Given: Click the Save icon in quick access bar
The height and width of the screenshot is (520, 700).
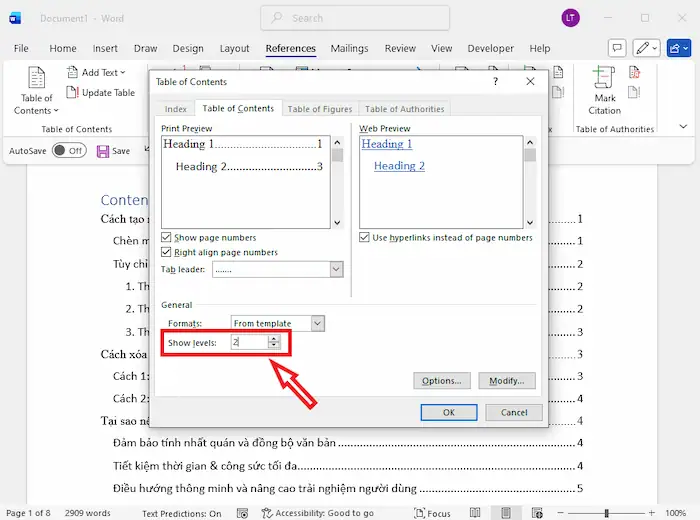Looking at the screenshot, I should click(103, 151).
